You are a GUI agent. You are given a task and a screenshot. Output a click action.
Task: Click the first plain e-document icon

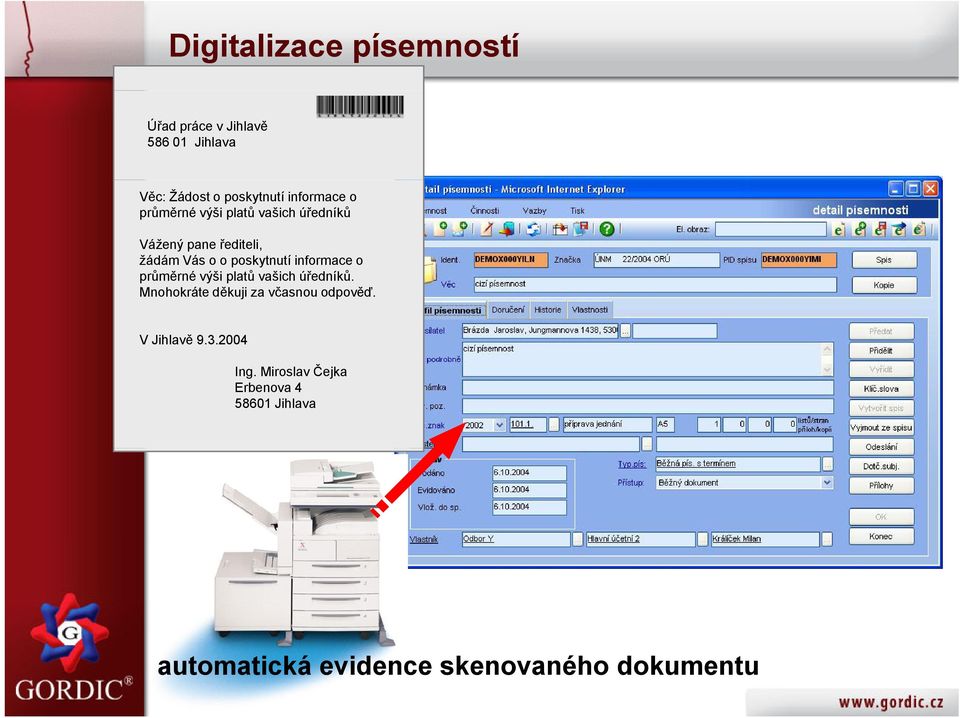click(x=839, y=230)
